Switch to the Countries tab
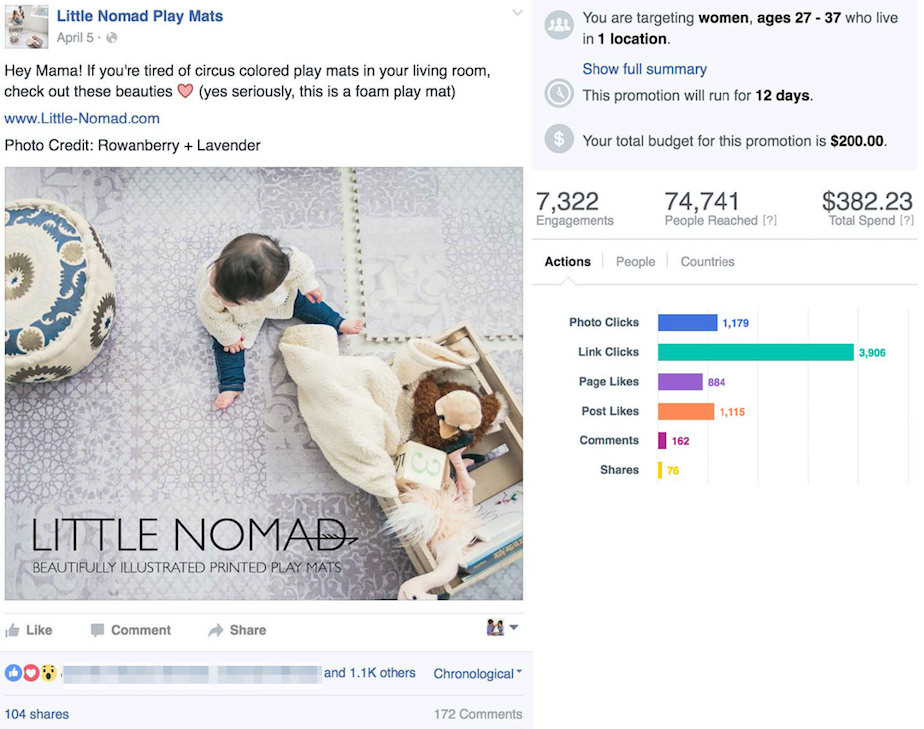Viewport: 924px width, 729px height. pos(707,262)
